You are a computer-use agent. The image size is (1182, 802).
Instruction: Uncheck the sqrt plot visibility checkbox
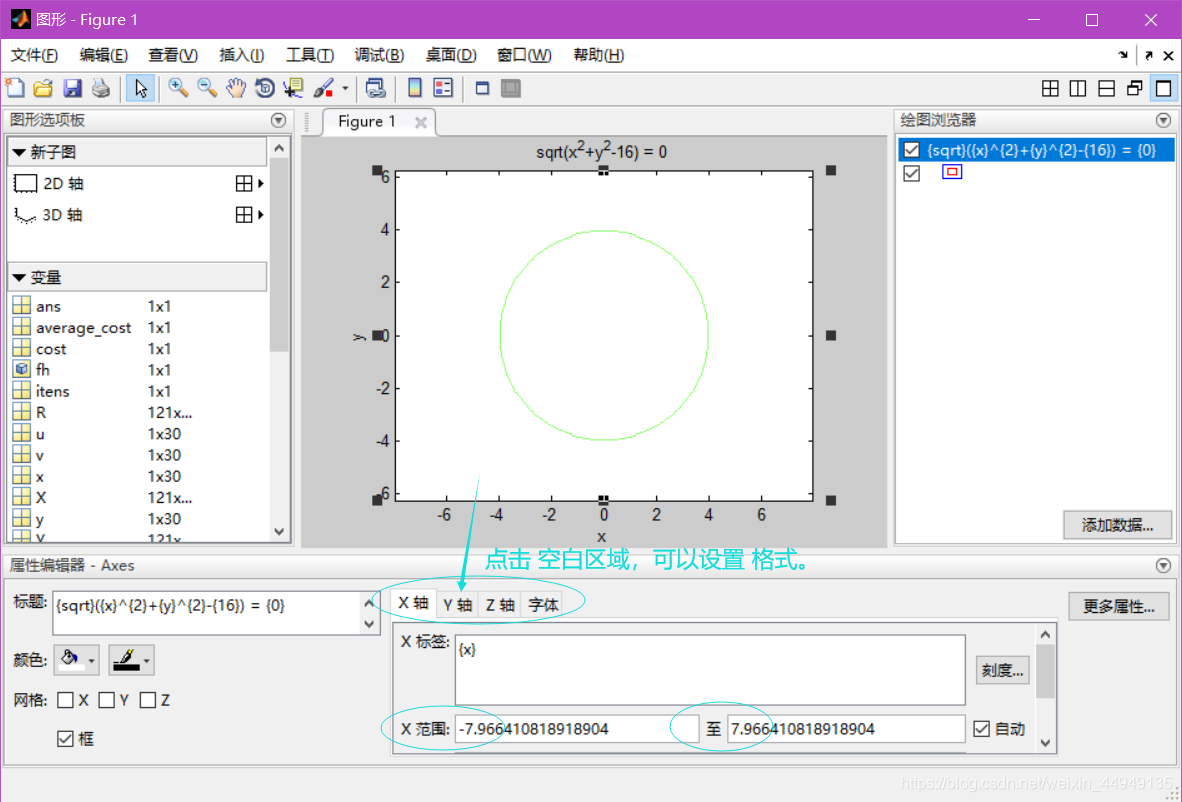[911, 150]
